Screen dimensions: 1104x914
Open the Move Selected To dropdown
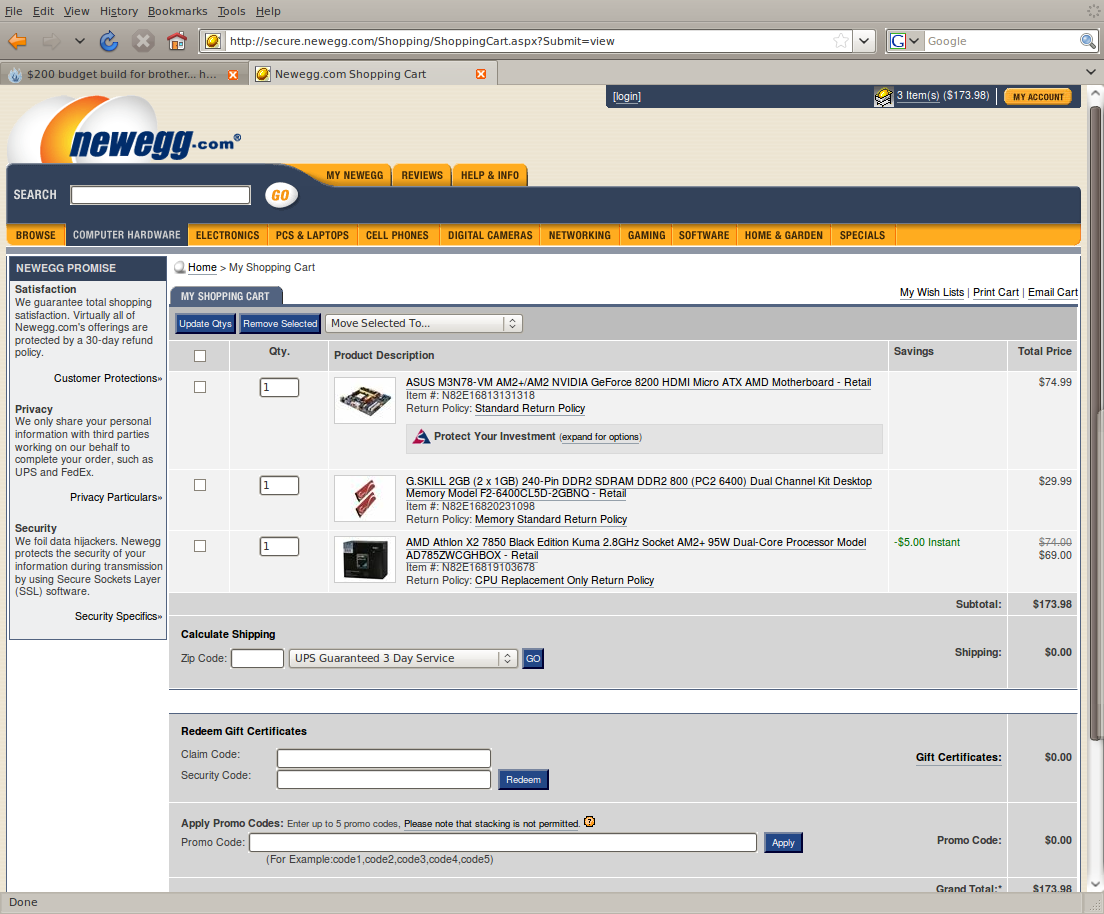[x=423, y=323]
